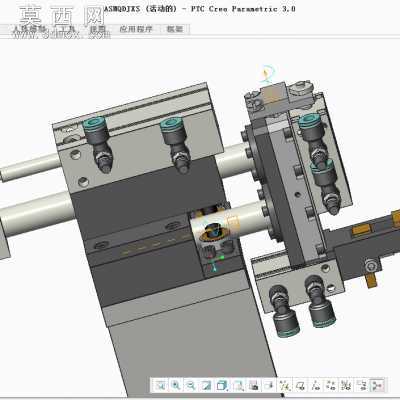
Task: Open the Display Style cube dropdown
Action: click(x=222, y=386)
